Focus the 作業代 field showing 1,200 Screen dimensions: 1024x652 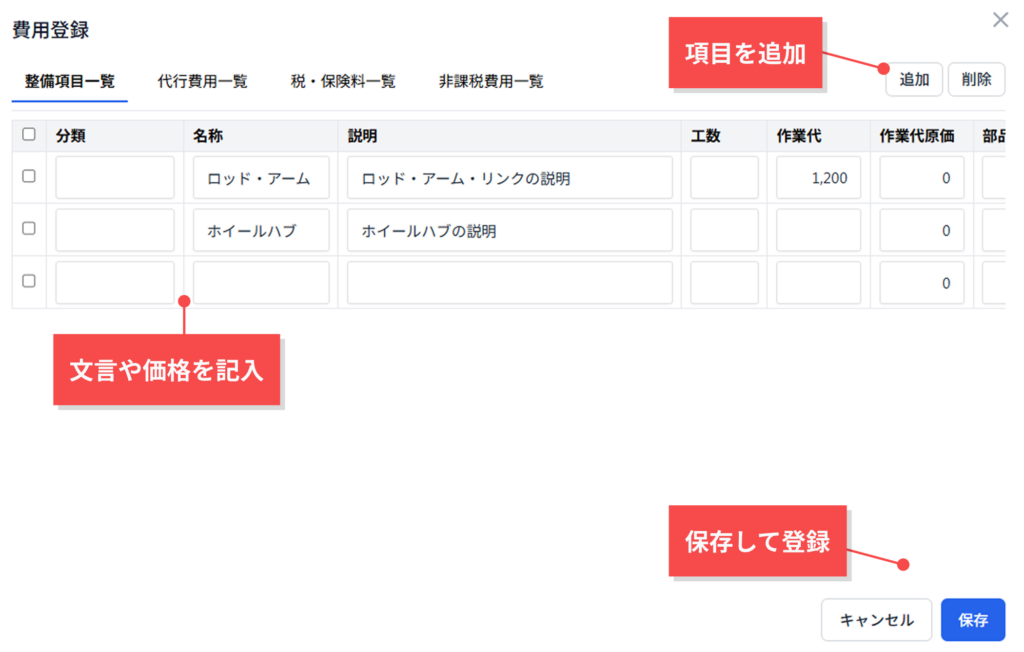[818, 178]
